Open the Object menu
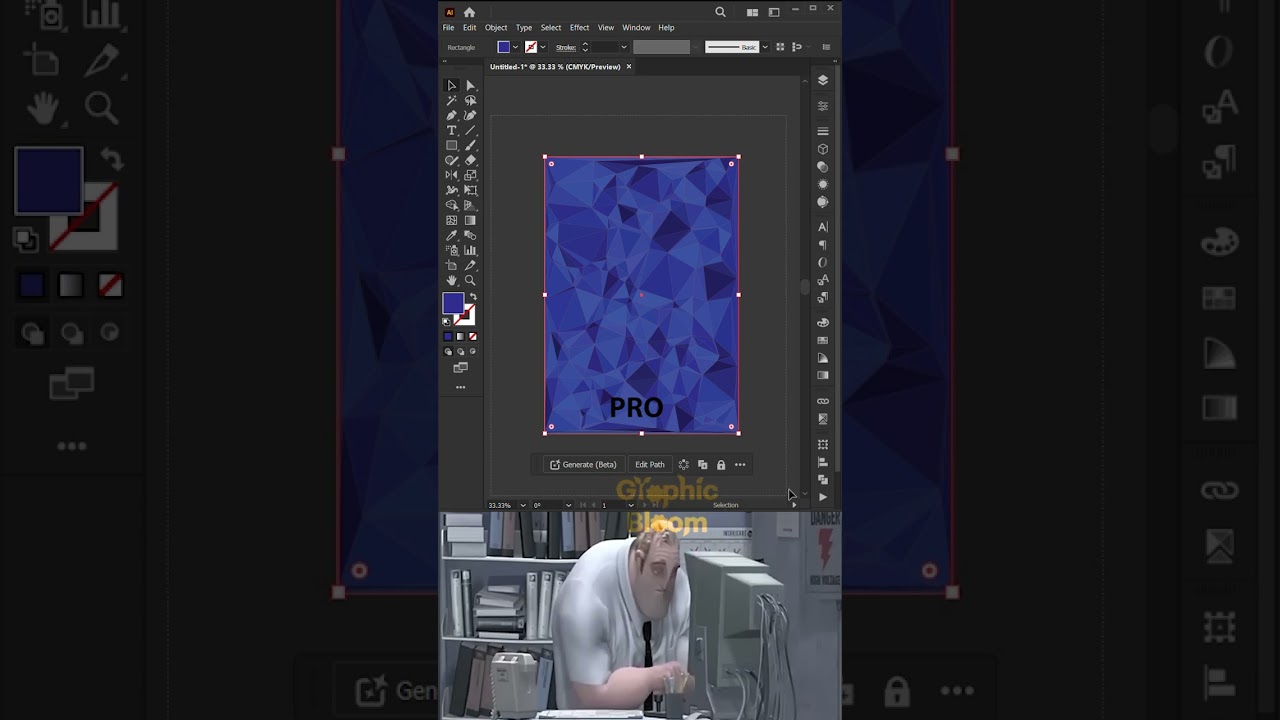Viewport: 1280px width, 720px height. (x=496, y=28)
